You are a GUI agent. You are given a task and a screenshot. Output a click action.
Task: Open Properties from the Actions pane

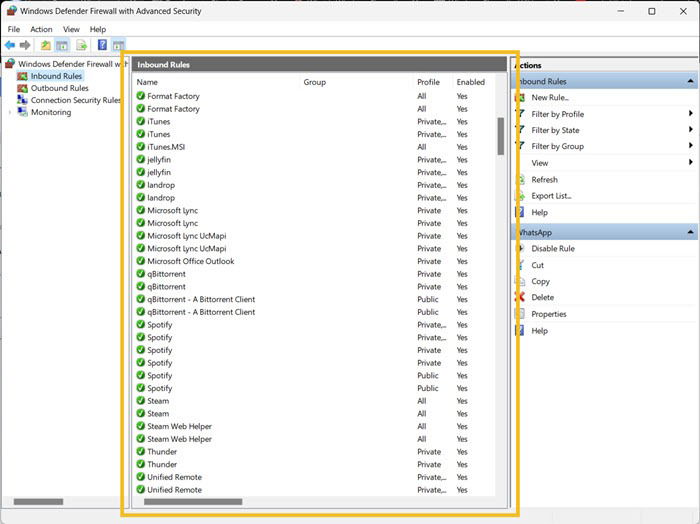pos(549,314)
